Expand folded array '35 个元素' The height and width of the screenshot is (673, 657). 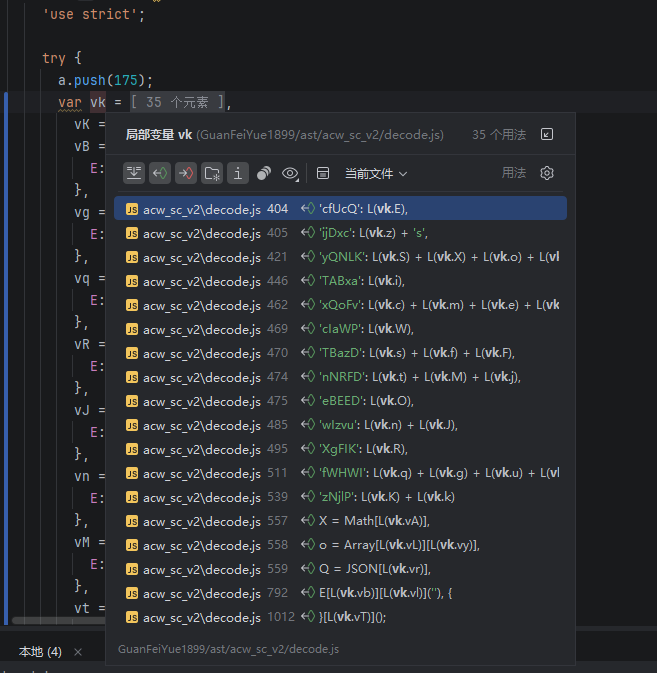coord(177,102)
